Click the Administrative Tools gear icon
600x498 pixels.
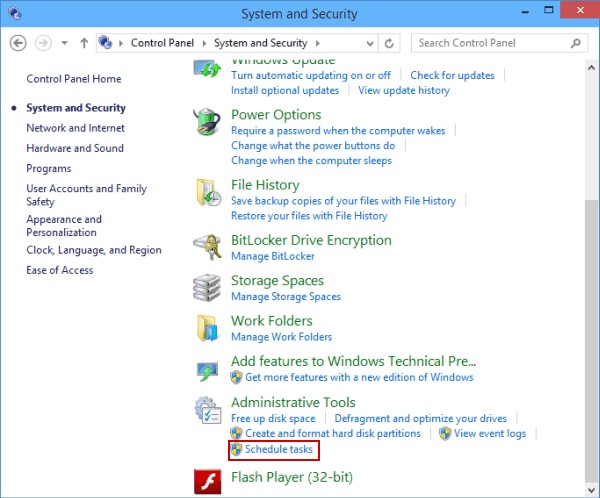click(208, 410)
